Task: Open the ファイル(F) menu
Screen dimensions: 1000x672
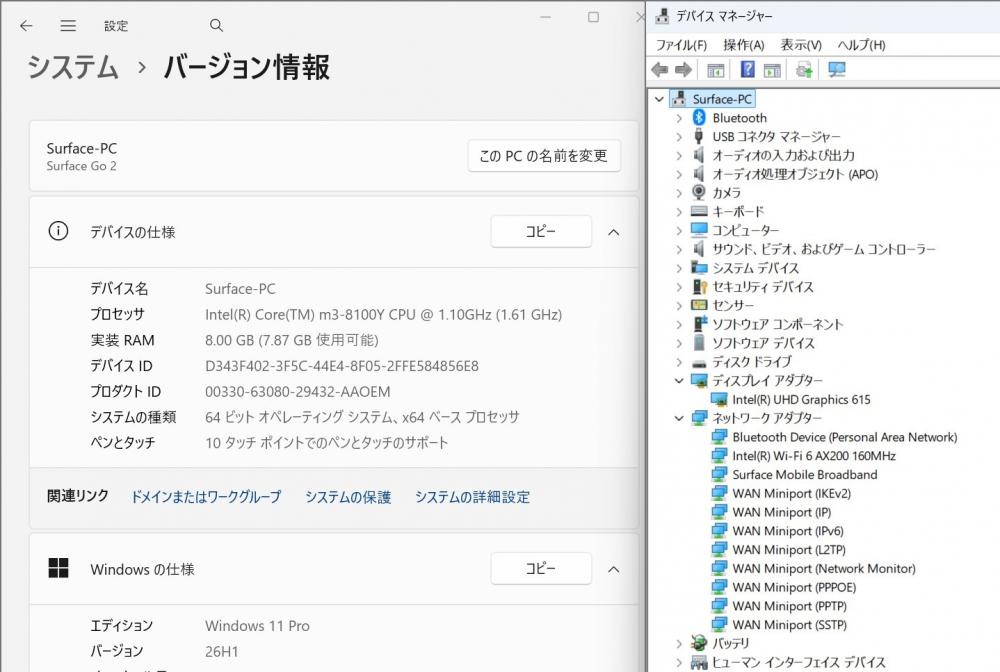Action: click(681, 45)
